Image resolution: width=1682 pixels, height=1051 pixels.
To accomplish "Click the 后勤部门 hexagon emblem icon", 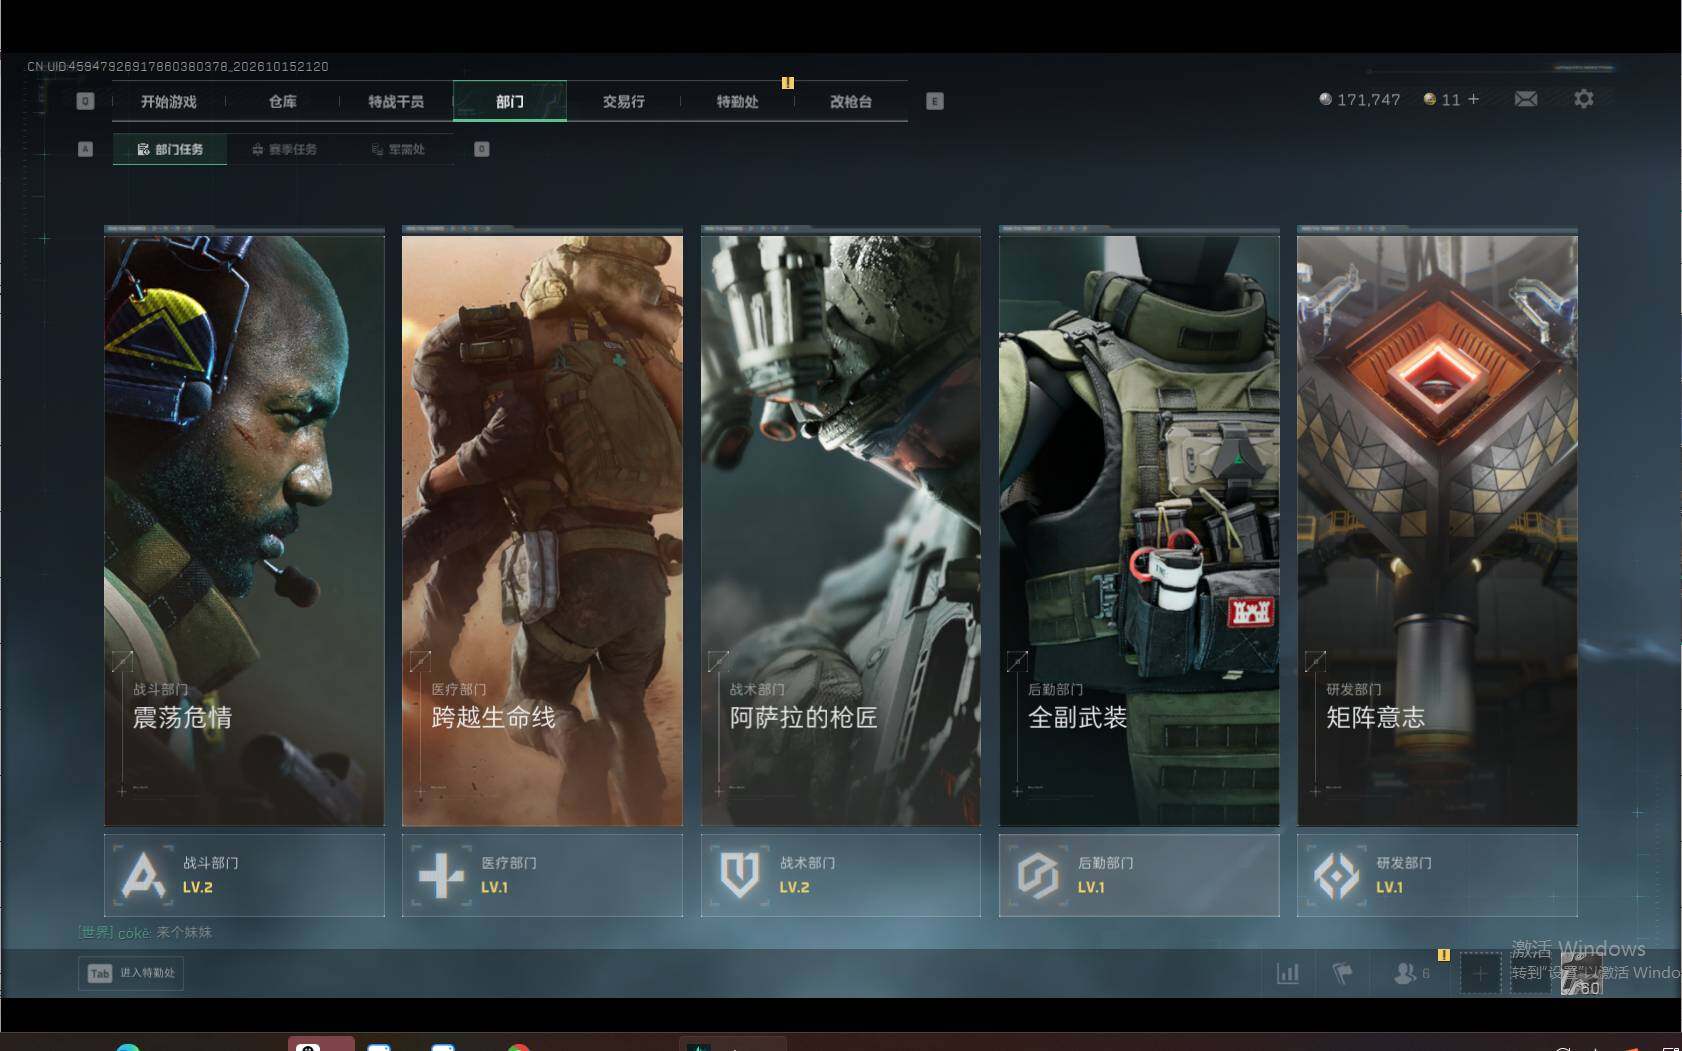I will point(1038,876).
